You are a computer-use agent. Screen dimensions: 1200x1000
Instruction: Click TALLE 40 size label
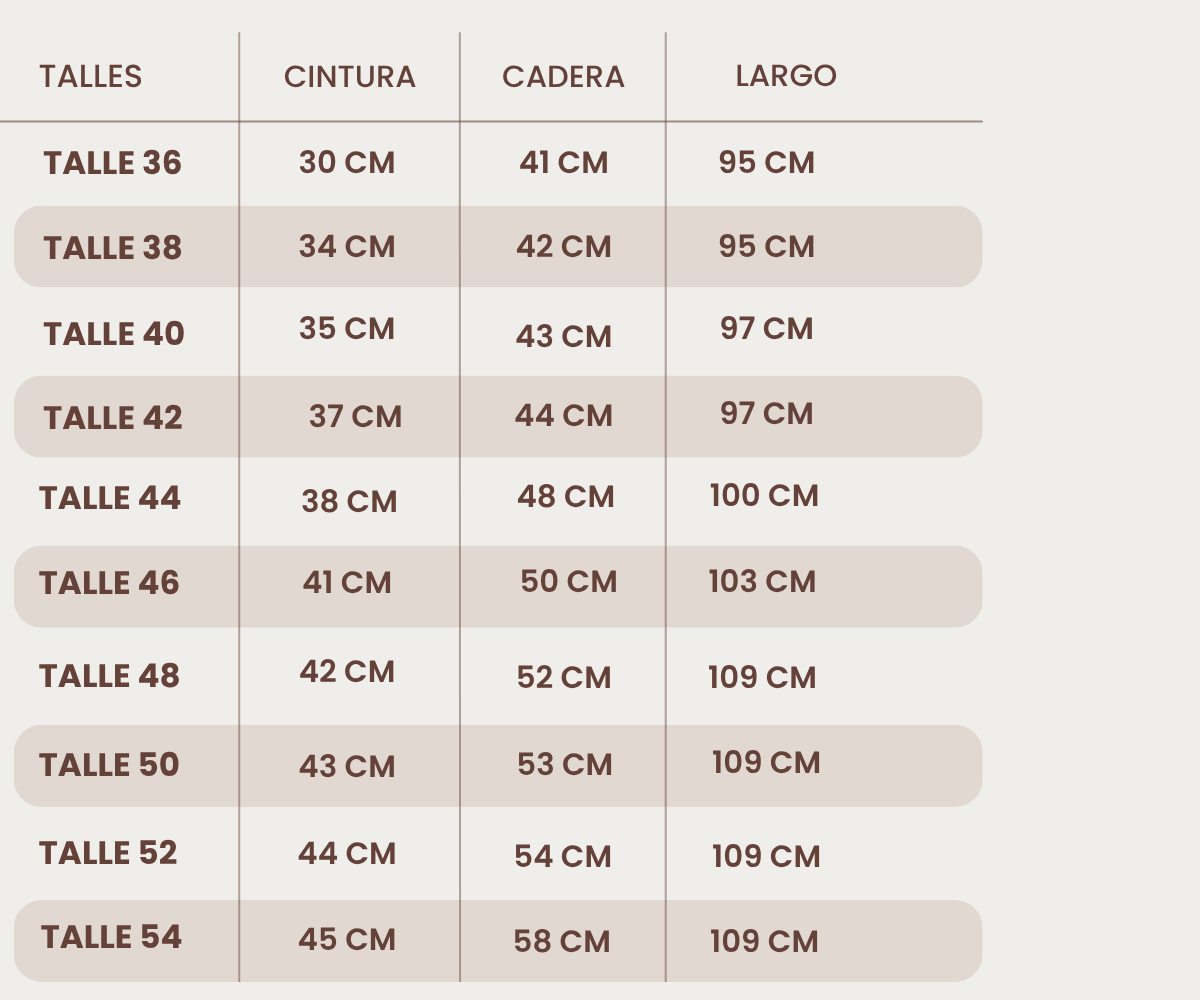(114, 334)
